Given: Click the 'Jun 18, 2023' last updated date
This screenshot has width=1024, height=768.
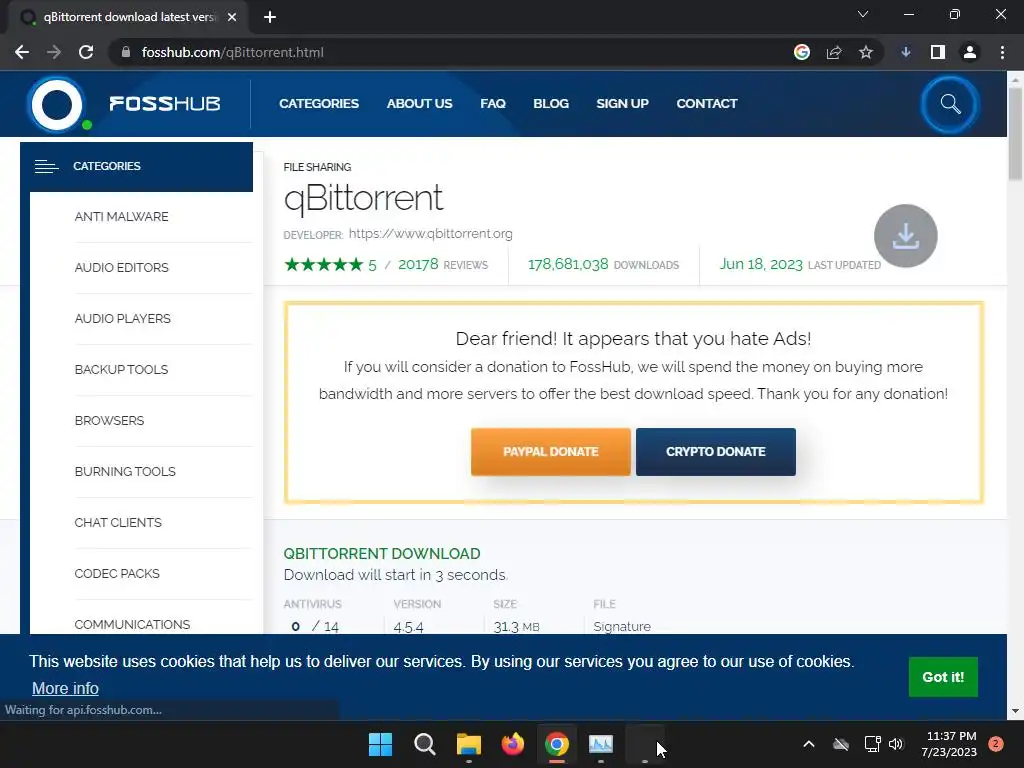Looking at the screenshot, I should [x=761, y=264].
